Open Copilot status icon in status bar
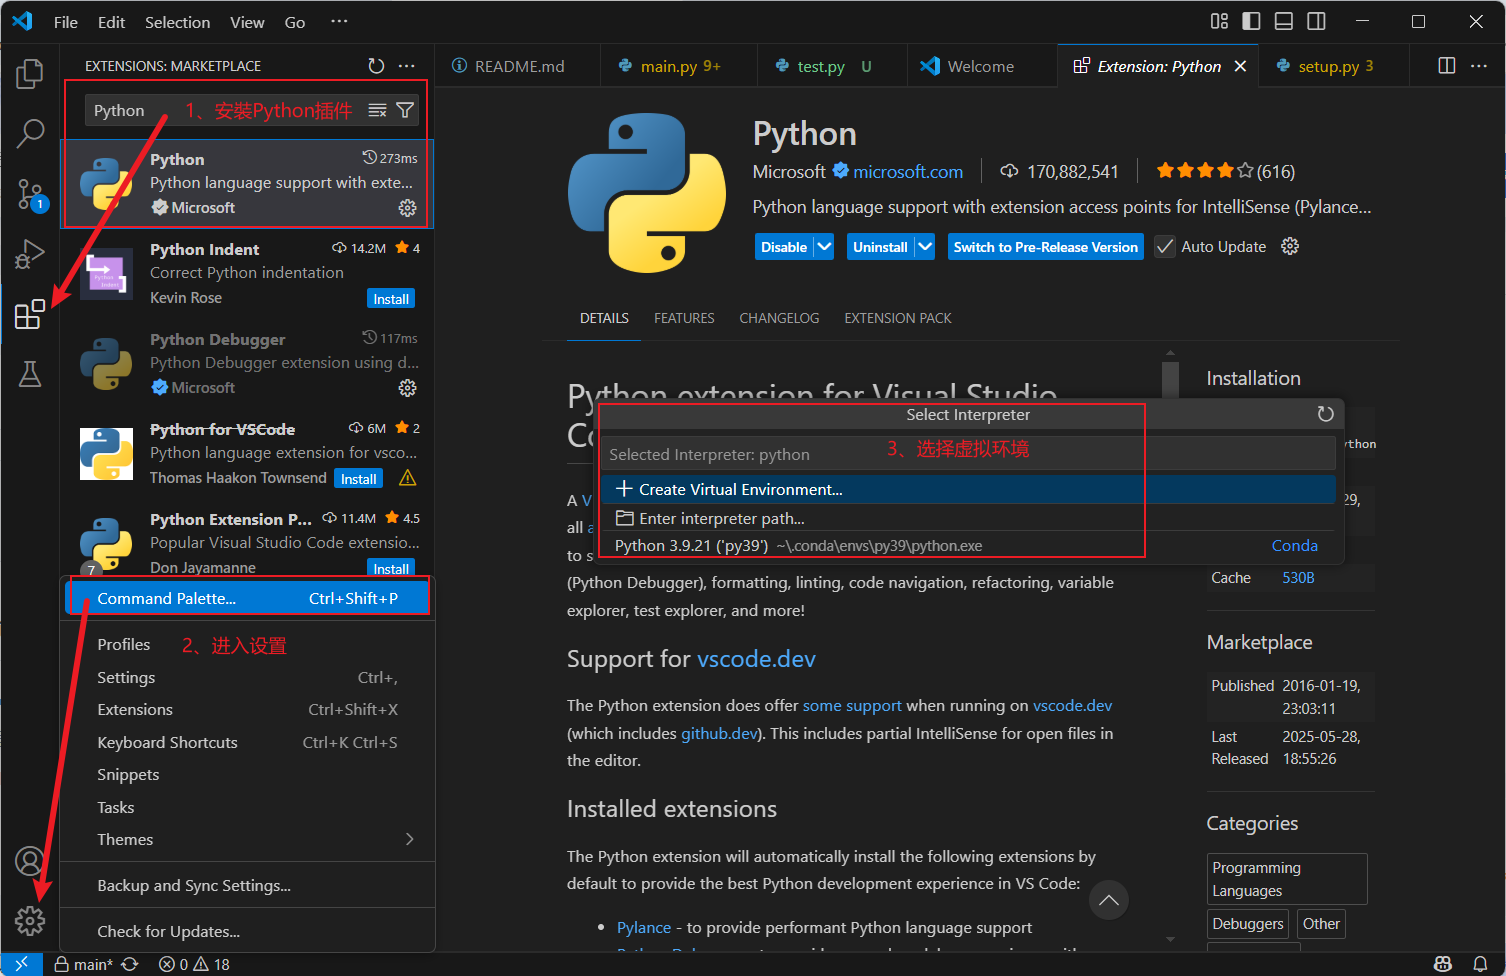This screenshot has width=1506, height=976. point(1442,964)
